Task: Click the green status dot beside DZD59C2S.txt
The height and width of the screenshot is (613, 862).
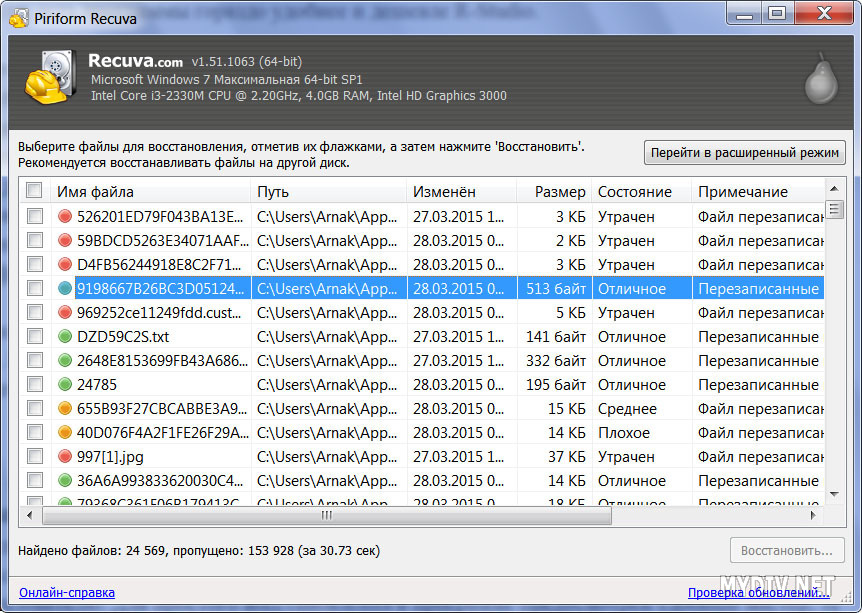Action: click(x=66, y=336)
